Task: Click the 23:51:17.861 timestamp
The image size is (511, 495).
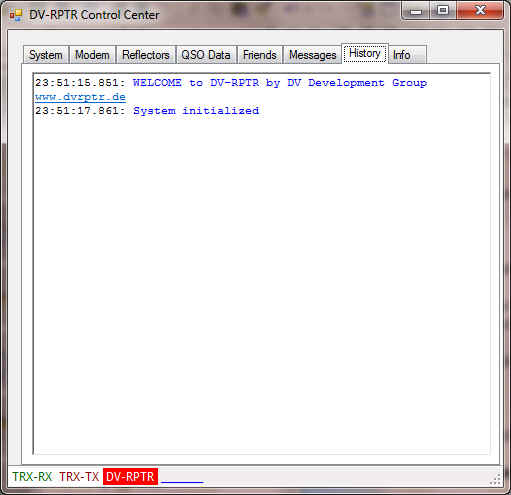Action: (80, 111)
